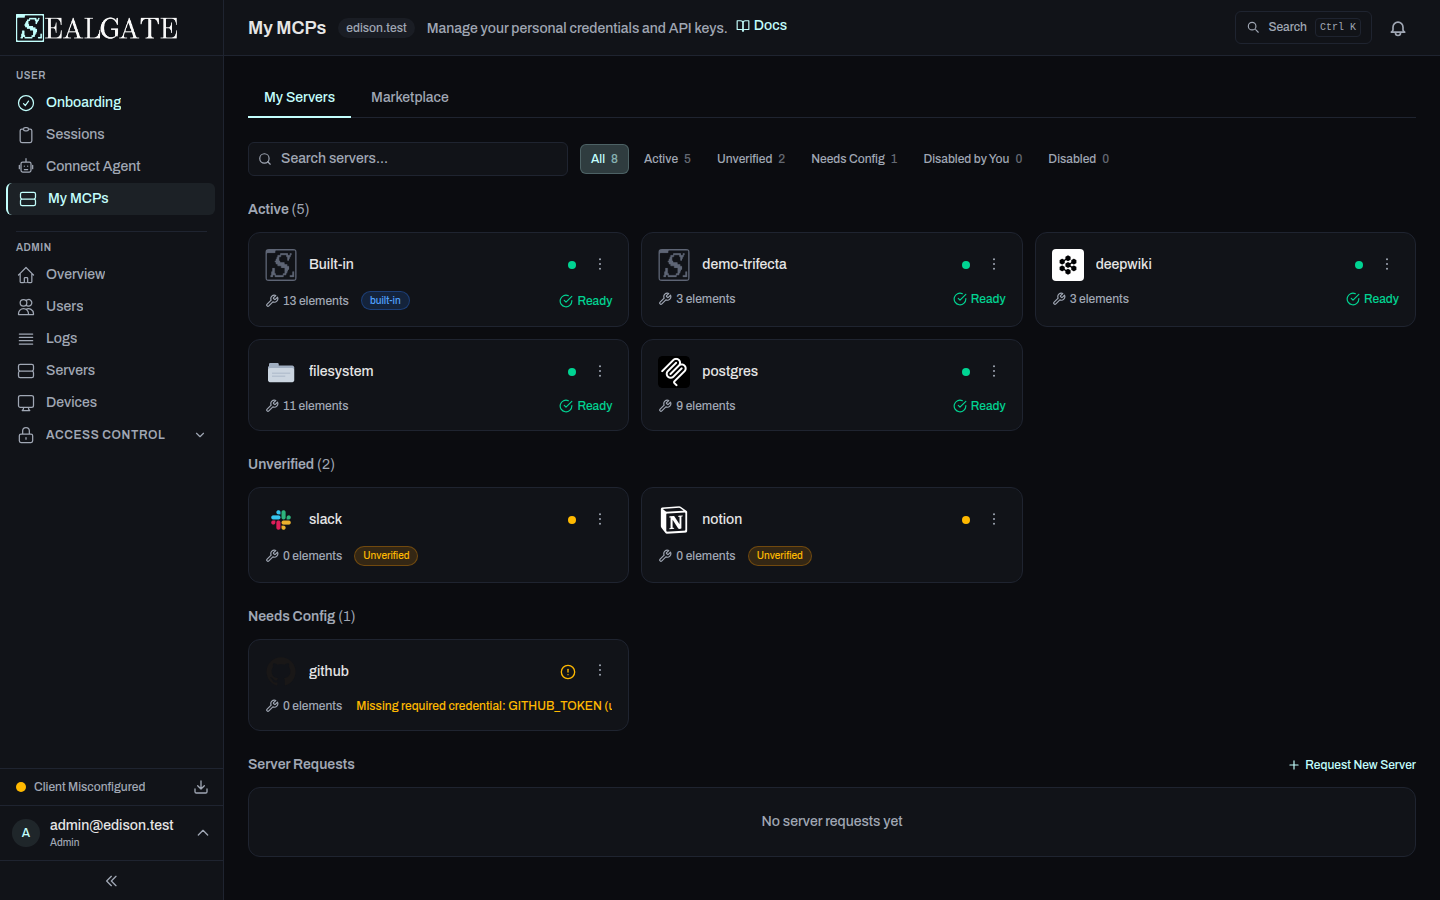The image size is (1440, 900).
Task: Select the My Servers tab
Action: click(299, 97)
